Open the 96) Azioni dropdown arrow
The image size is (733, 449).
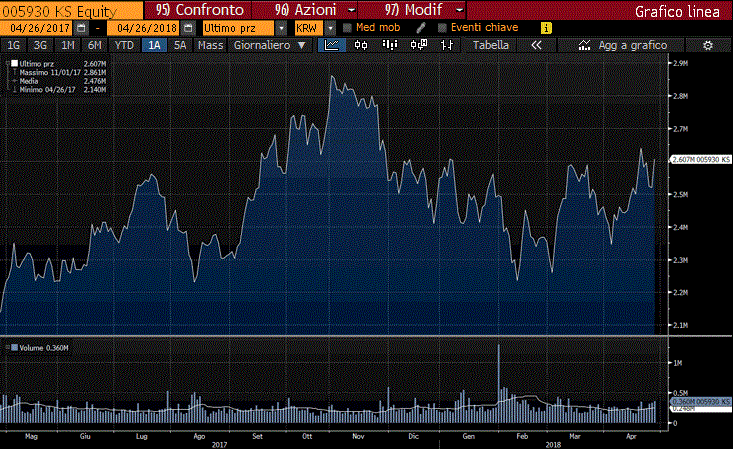tap(352, 10)
